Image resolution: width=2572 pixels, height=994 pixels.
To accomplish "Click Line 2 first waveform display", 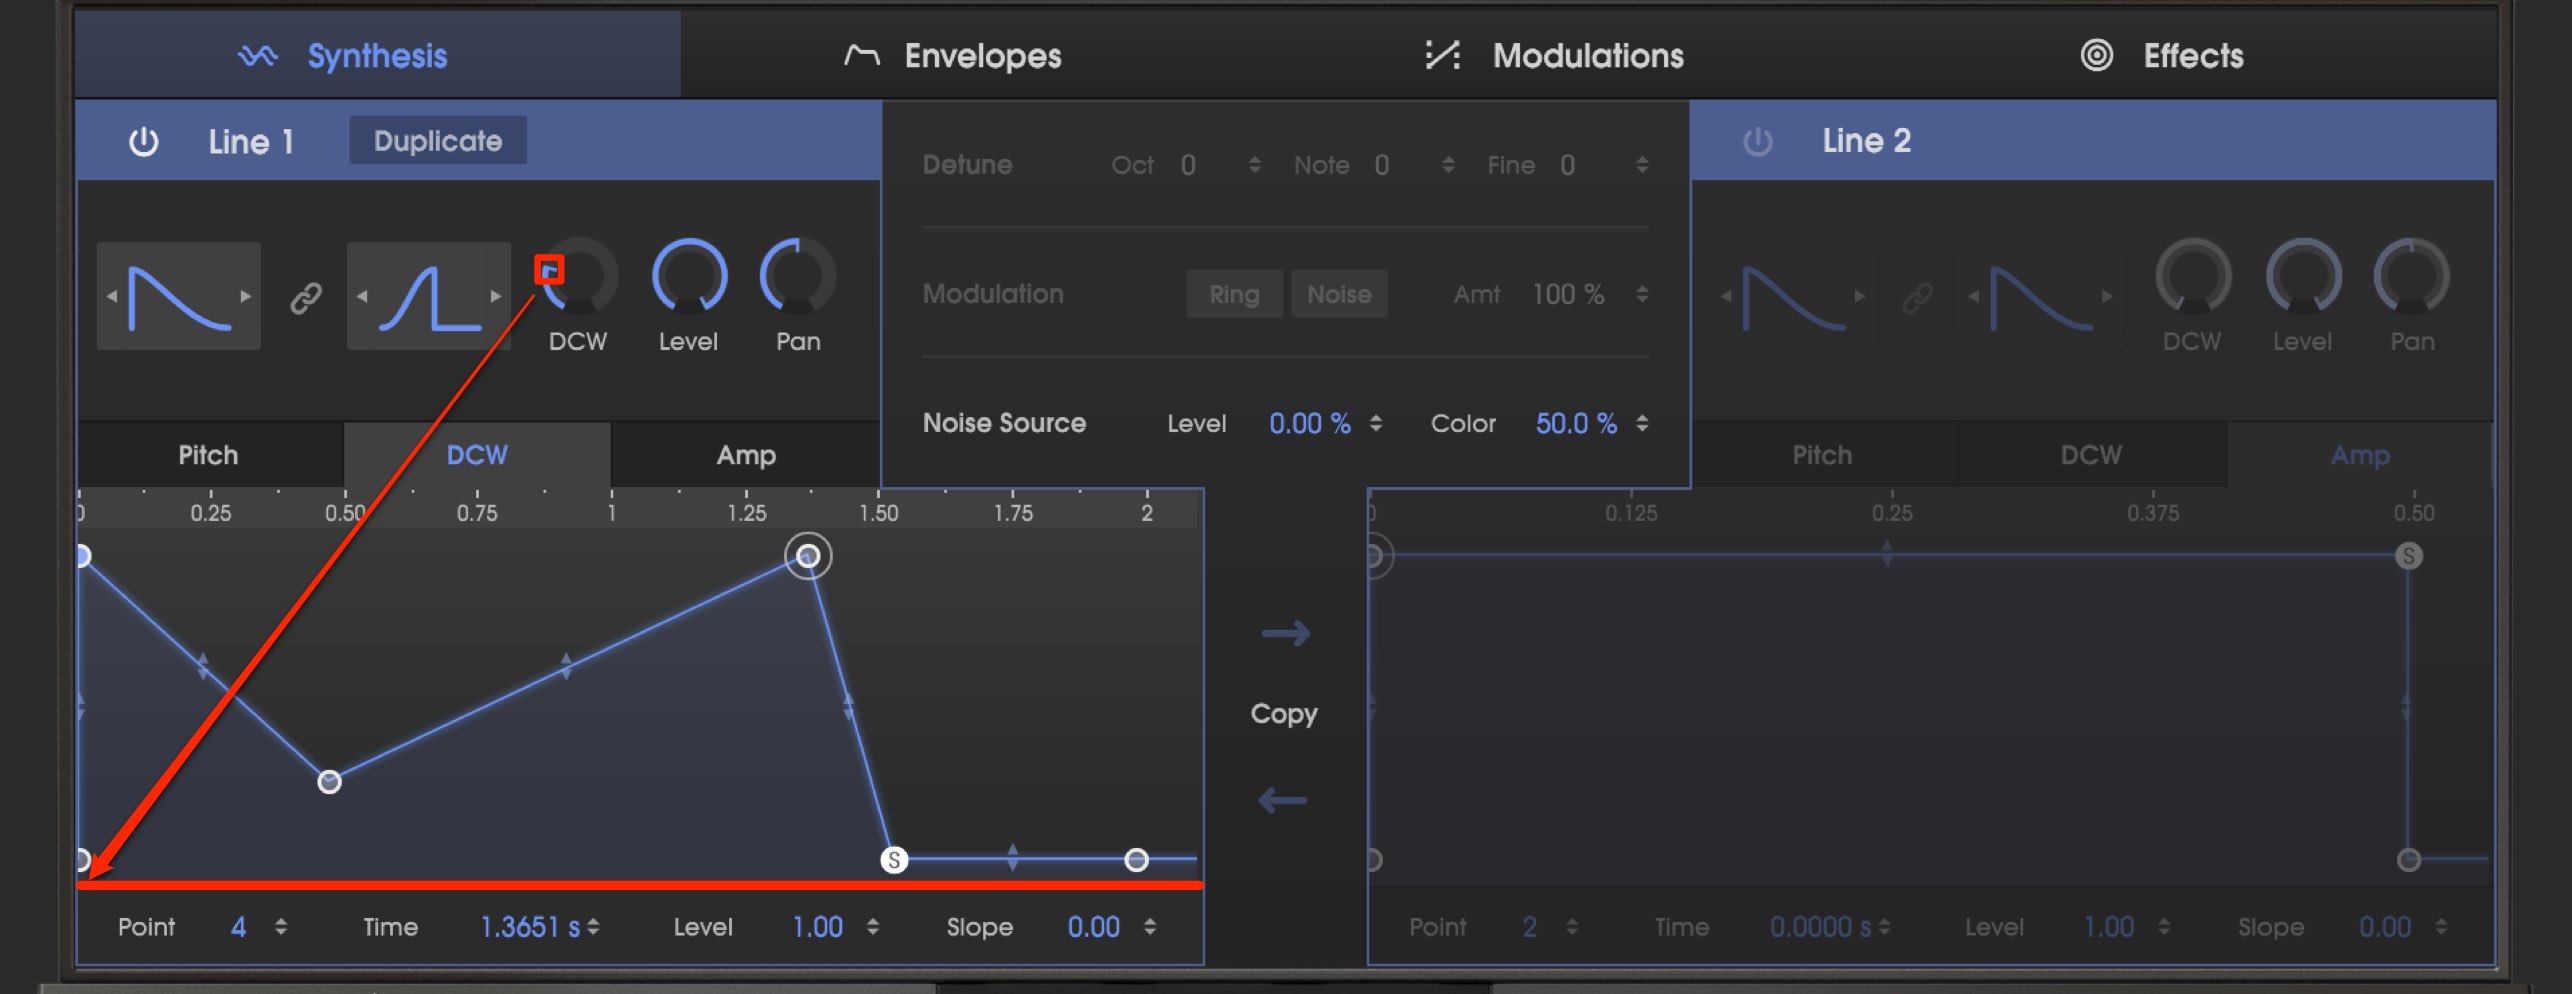I will pos(1793,296).
